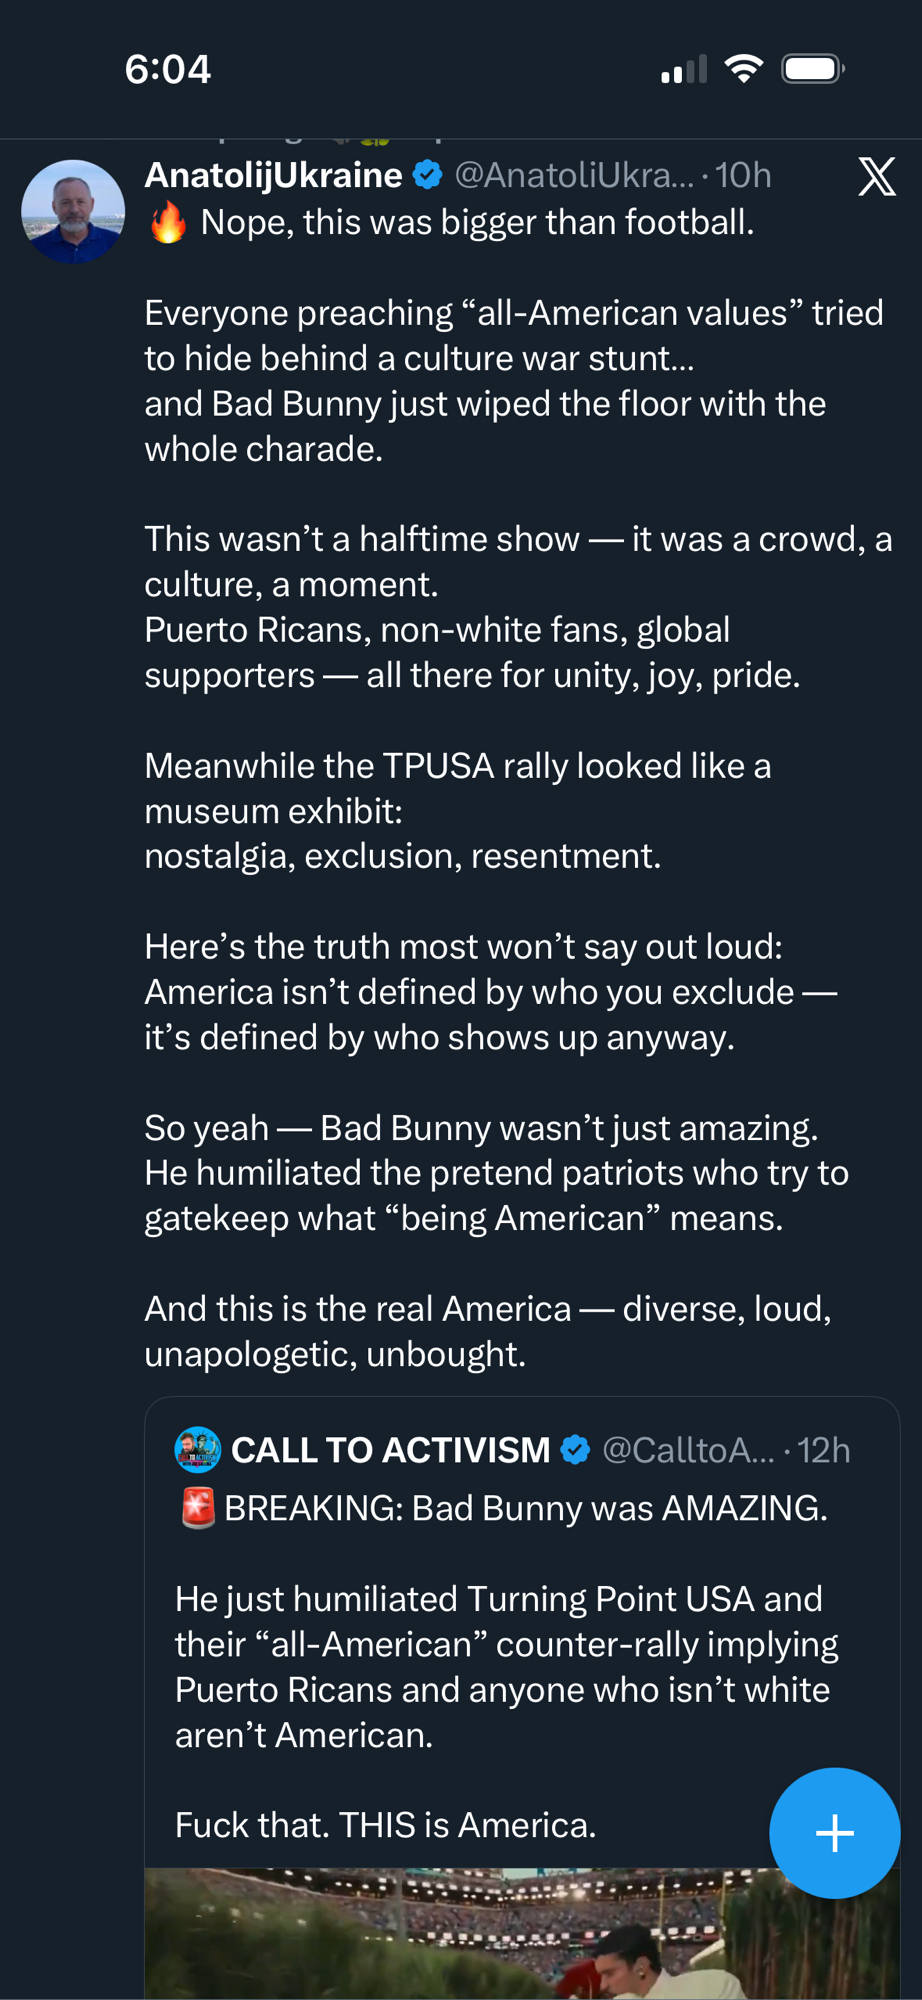The image size is (922, 2000).
Task: Open the AnatolijUkraine display name link
Action: [x=273, y=175]
